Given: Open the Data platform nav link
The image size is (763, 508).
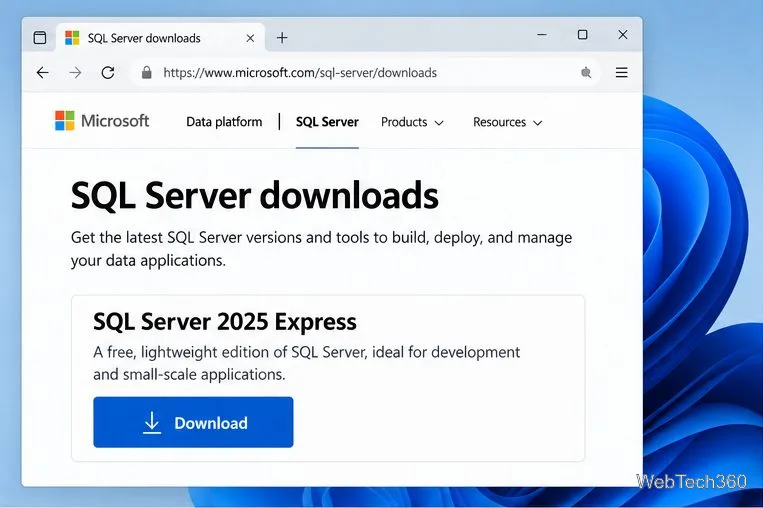Looking at the screenshot, I should 224,122.
